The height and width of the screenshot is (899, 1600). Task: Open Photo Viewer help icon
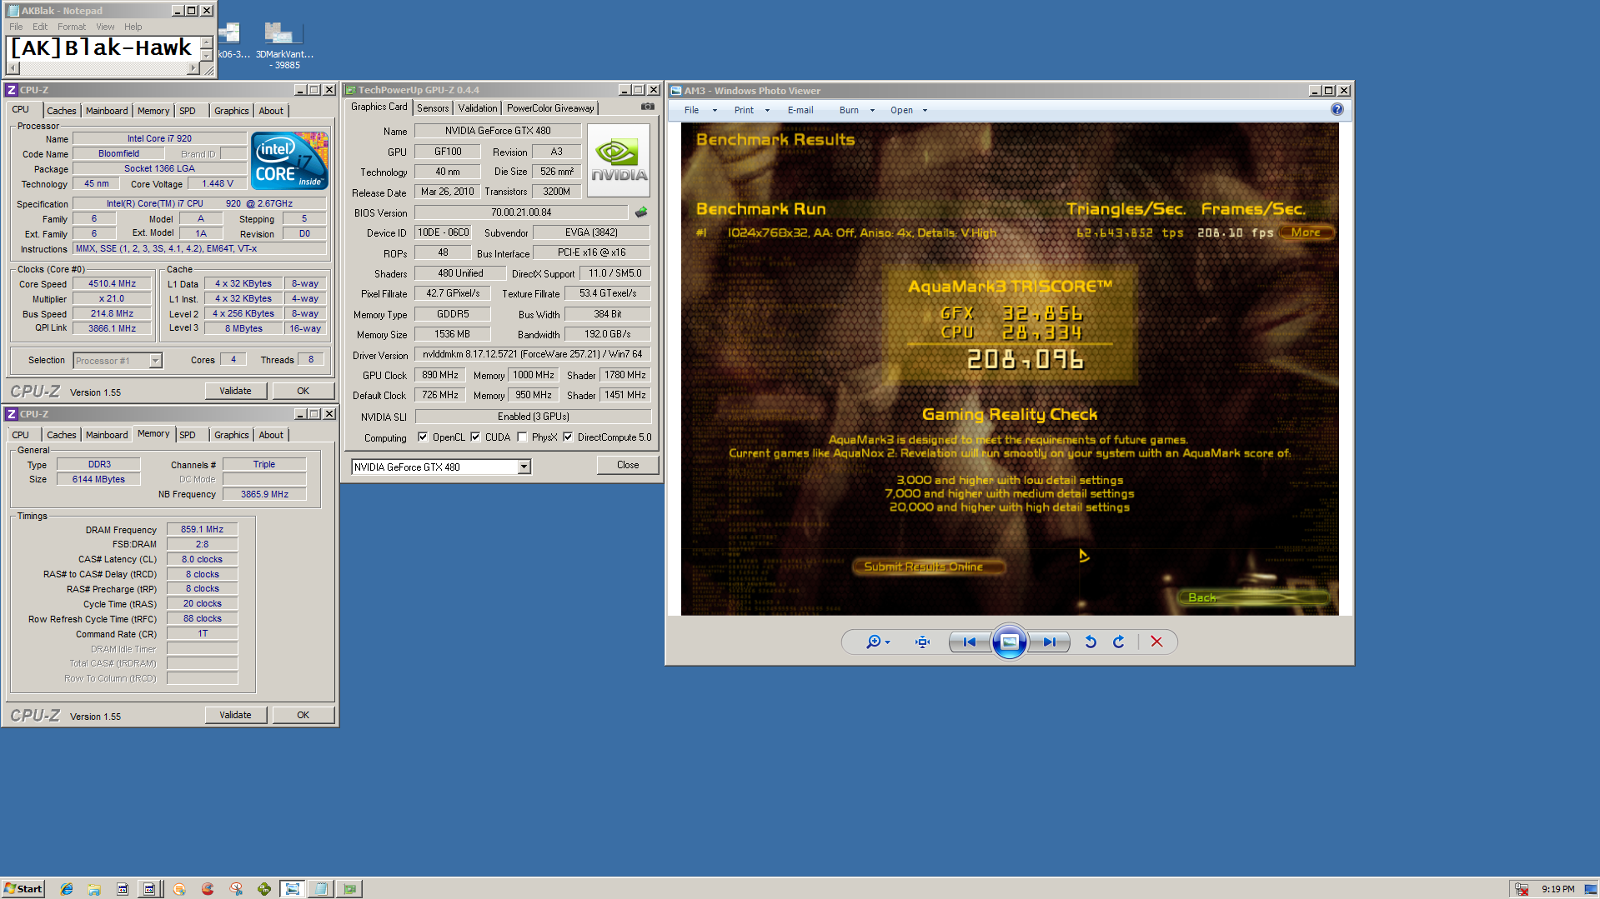(1337, 109)
